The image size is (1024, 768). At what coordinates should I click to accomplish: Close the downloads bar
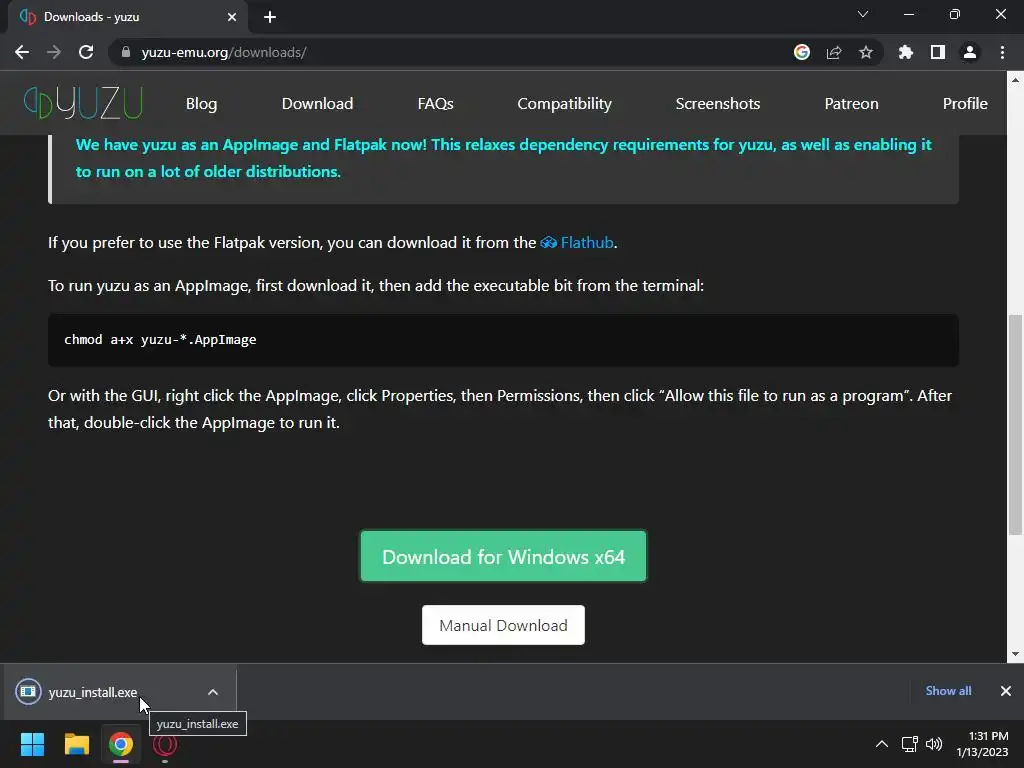[x=1006, y=691]
